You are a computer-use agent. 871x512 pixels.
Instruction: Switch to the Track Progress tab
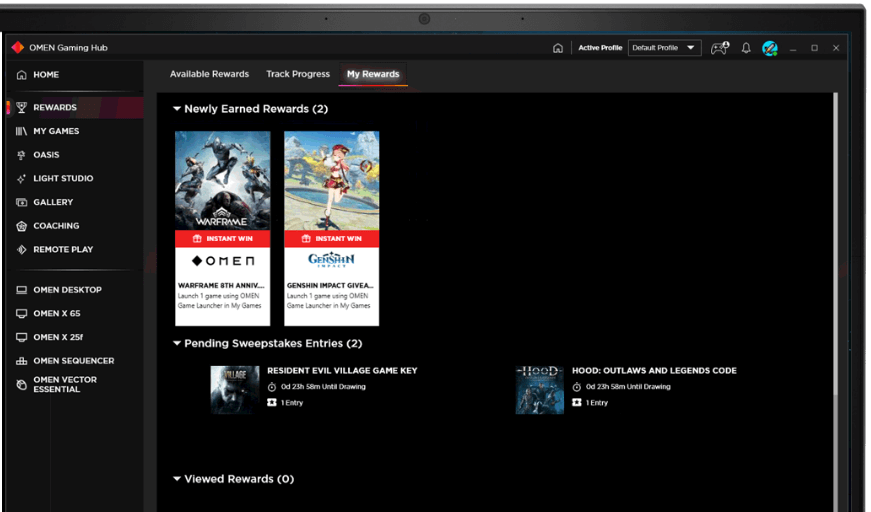pos(298,74)
